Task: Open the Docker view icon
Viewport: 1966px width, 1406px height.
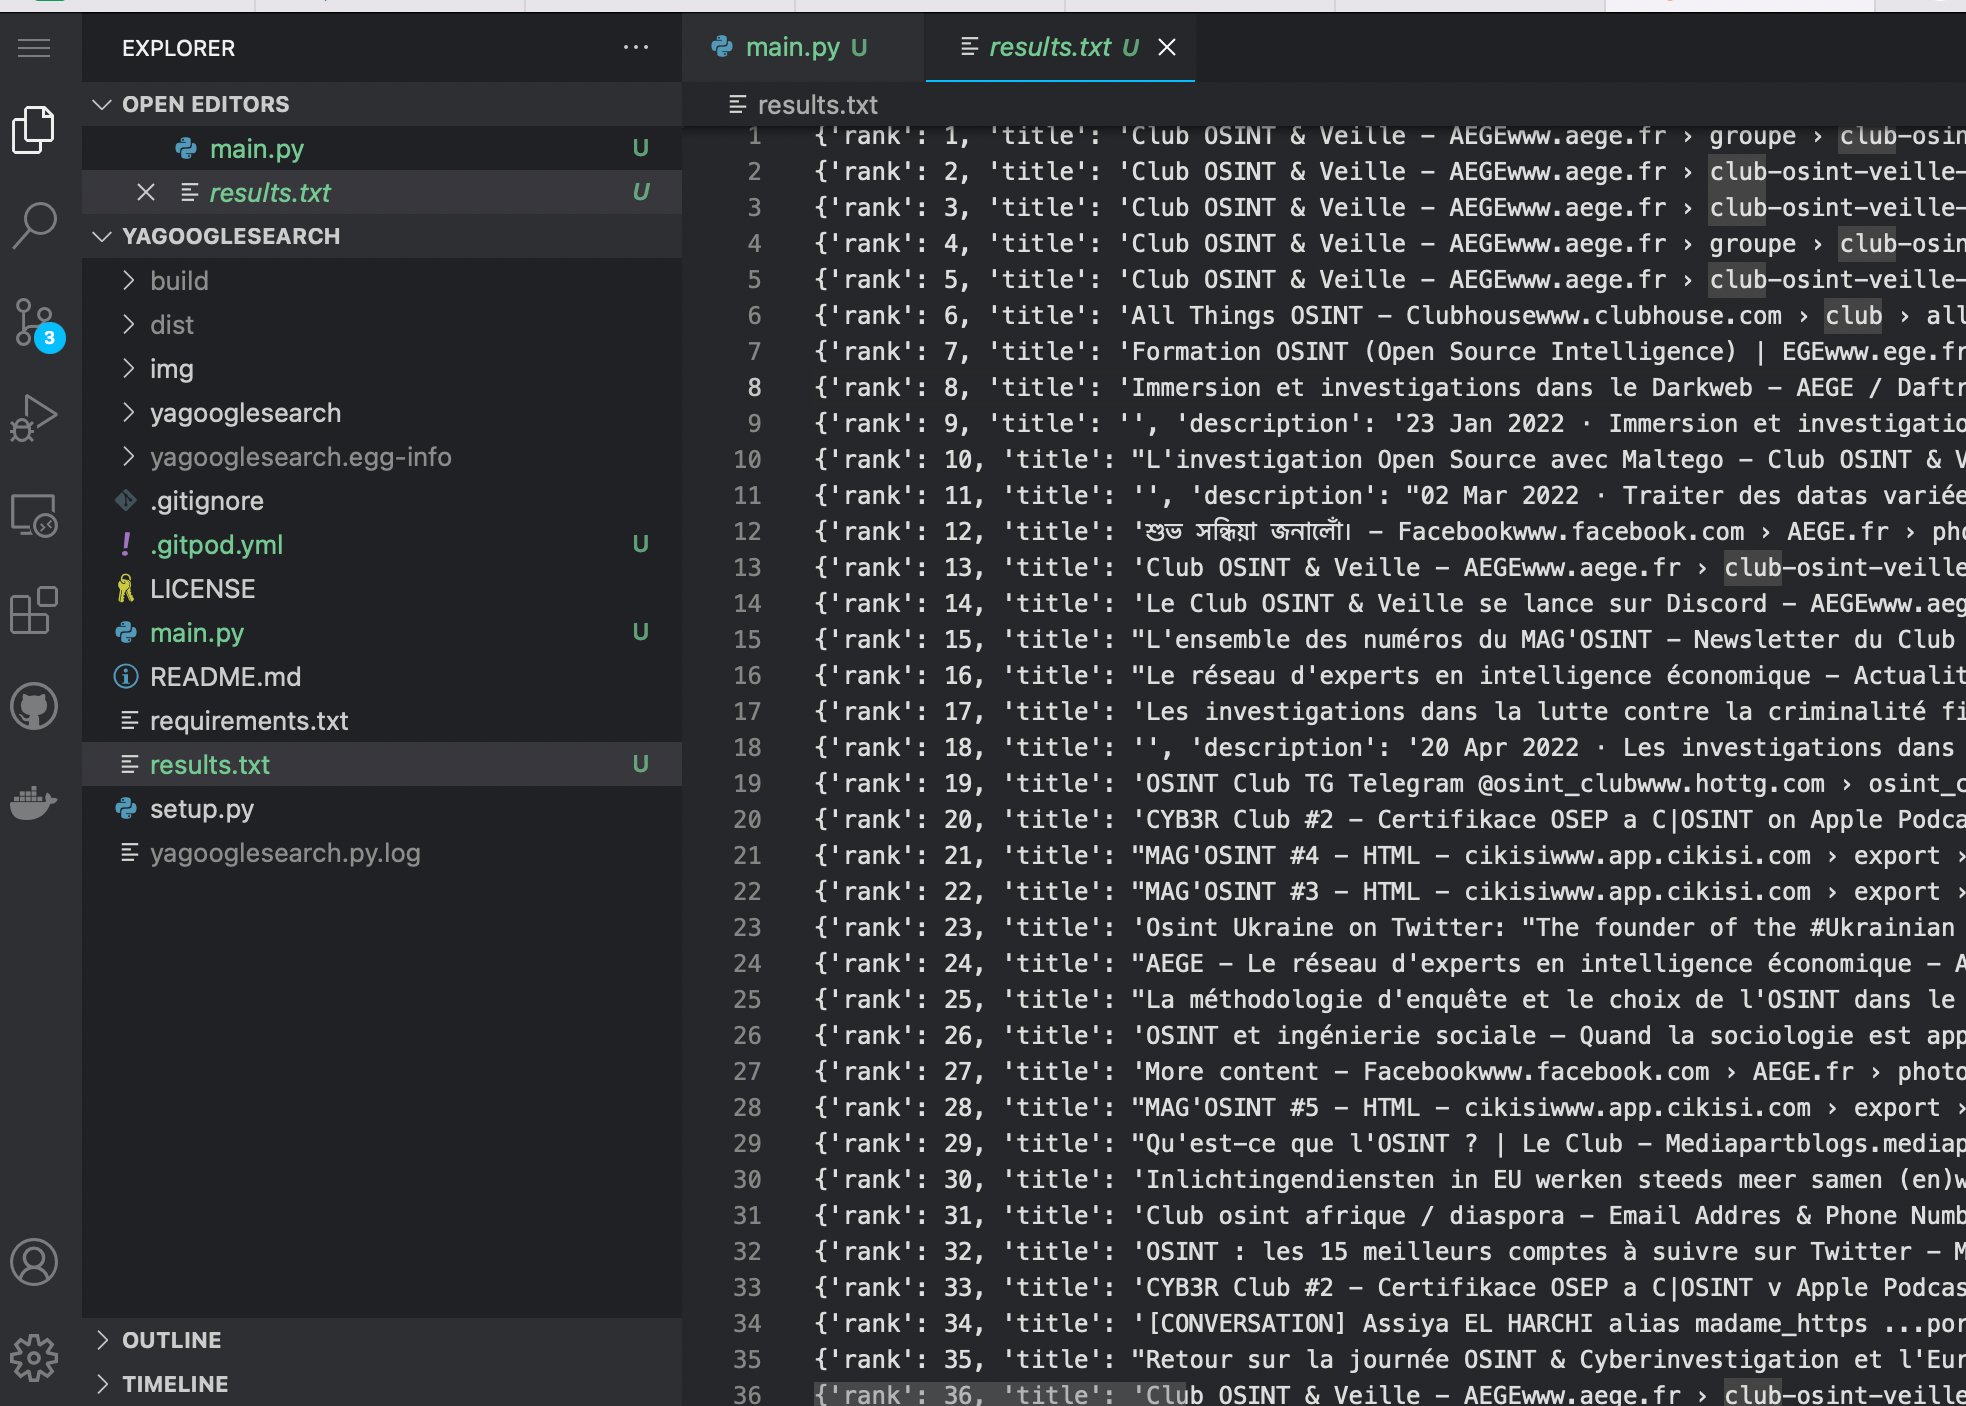Action: click(x=34, y=802)
